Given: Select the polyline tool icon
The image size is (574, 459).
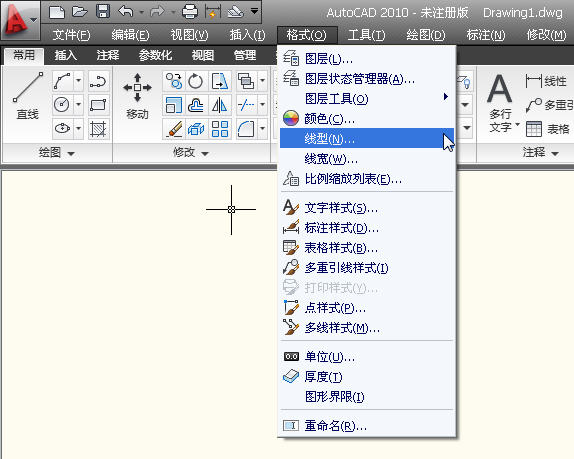Looking at the screenshot, I should tap(98, 81).
